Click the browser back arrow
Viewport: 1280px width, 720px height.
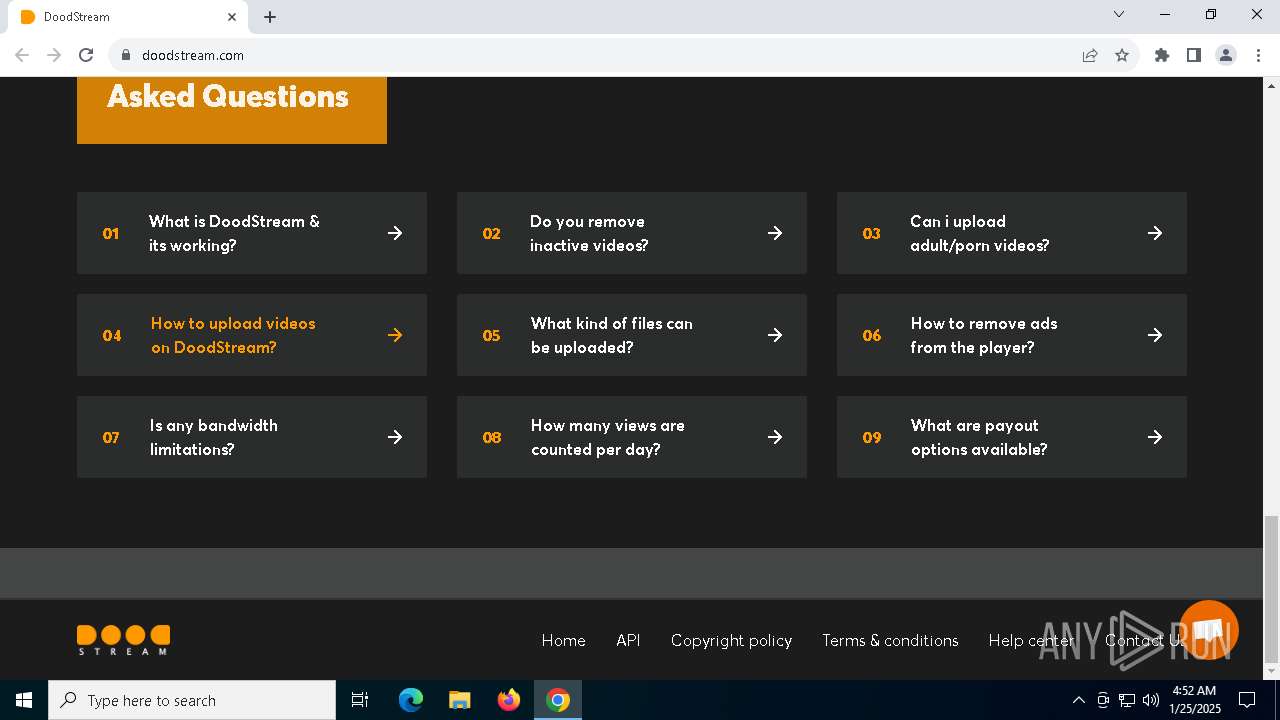tap(22, 55)
